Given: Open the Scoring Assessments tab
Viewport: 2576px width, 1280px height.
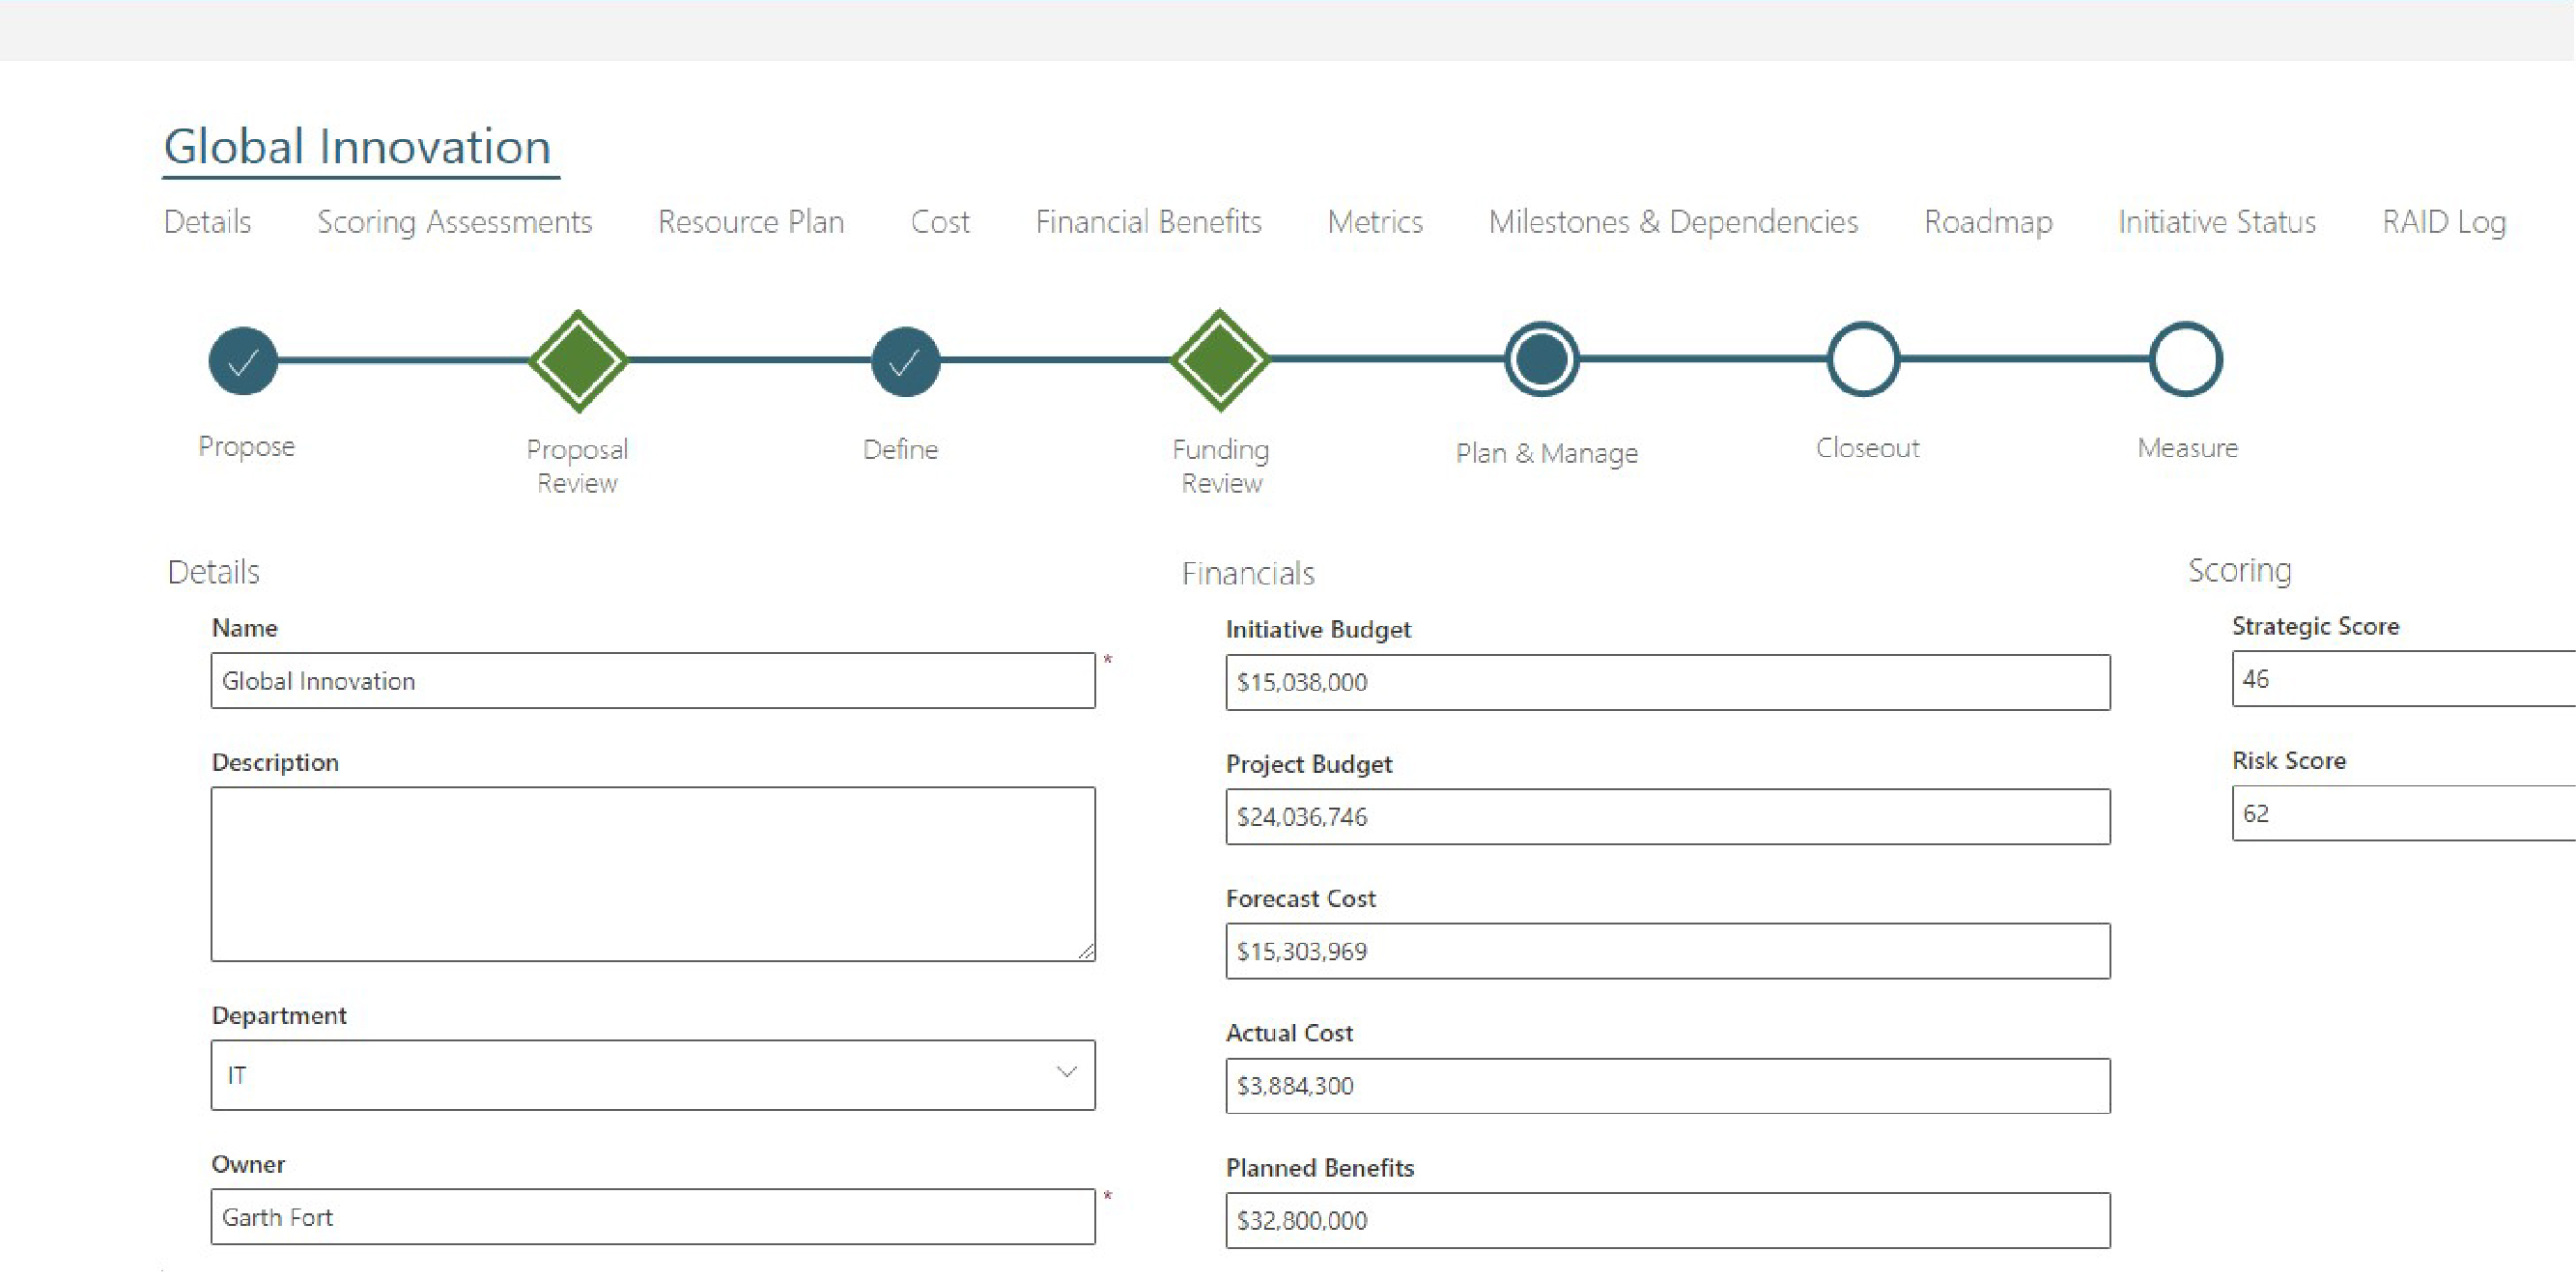Looking at the screenshot, I should pyautogui.click(x=454, y=222).
